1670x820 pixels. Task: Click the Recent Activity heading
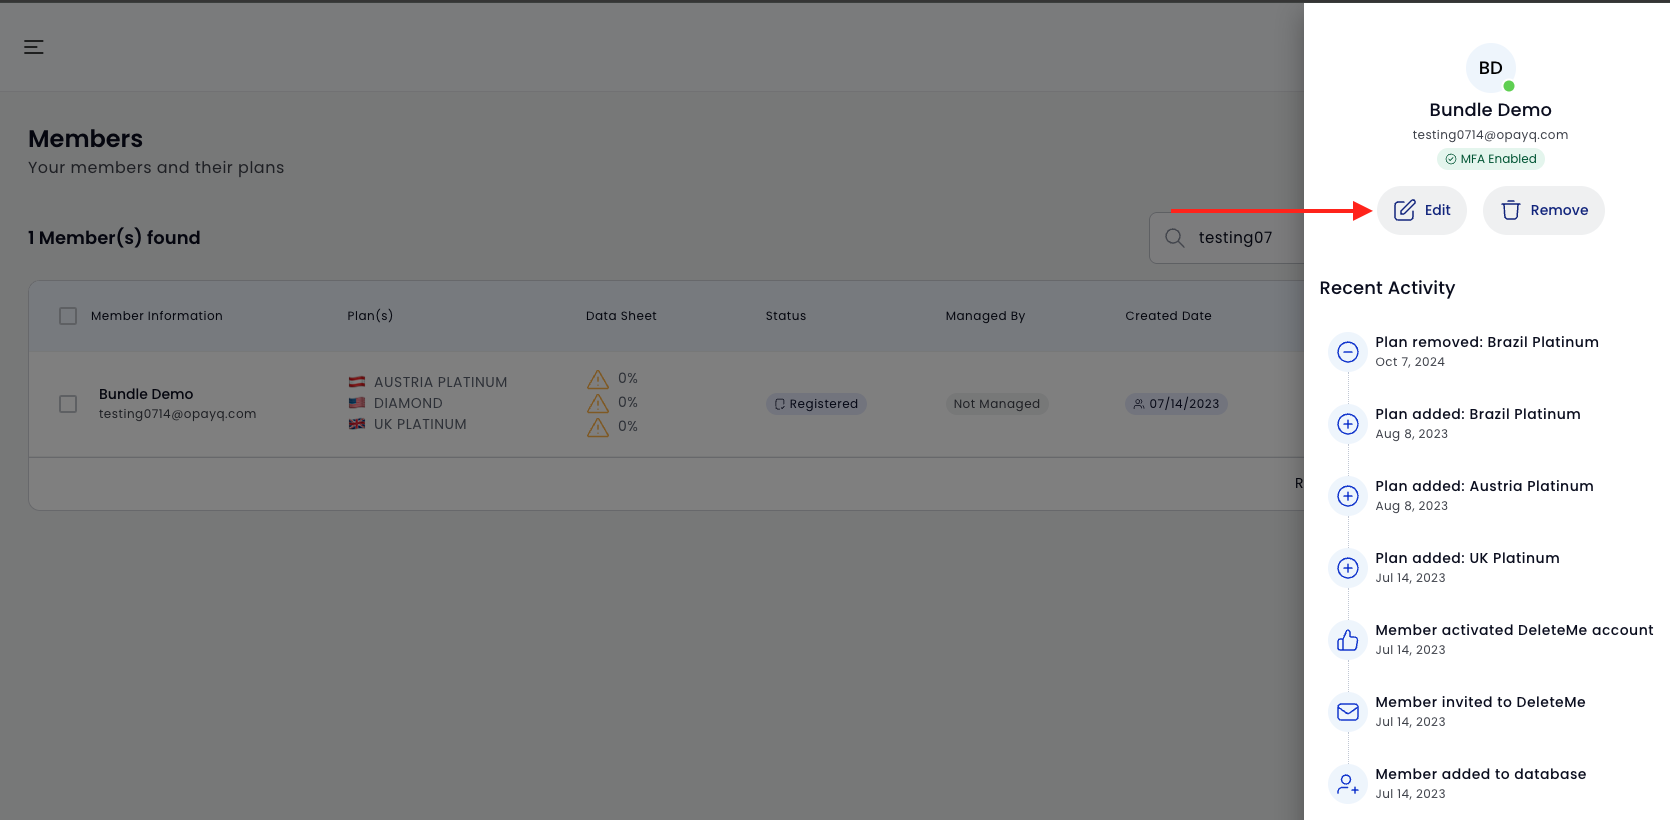point(1387,288)
